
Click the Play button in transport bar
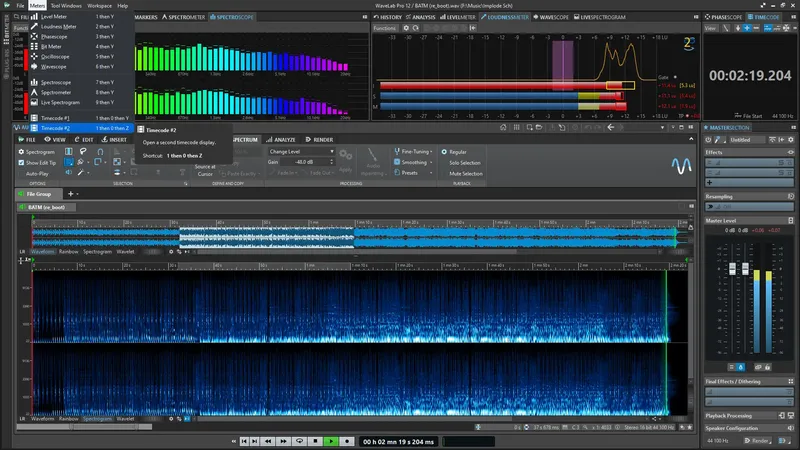(331, 440)
